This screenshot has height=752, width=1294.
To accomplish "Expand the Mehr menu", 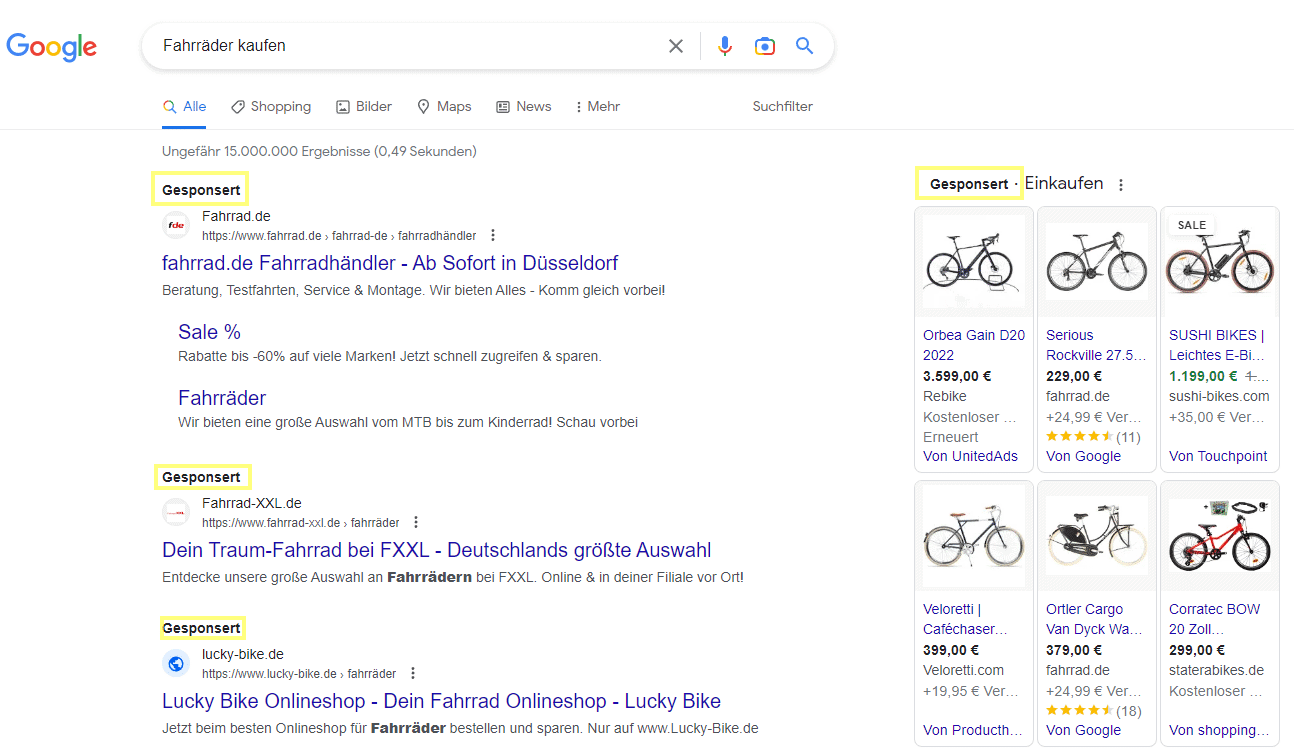I will [598, 107].
